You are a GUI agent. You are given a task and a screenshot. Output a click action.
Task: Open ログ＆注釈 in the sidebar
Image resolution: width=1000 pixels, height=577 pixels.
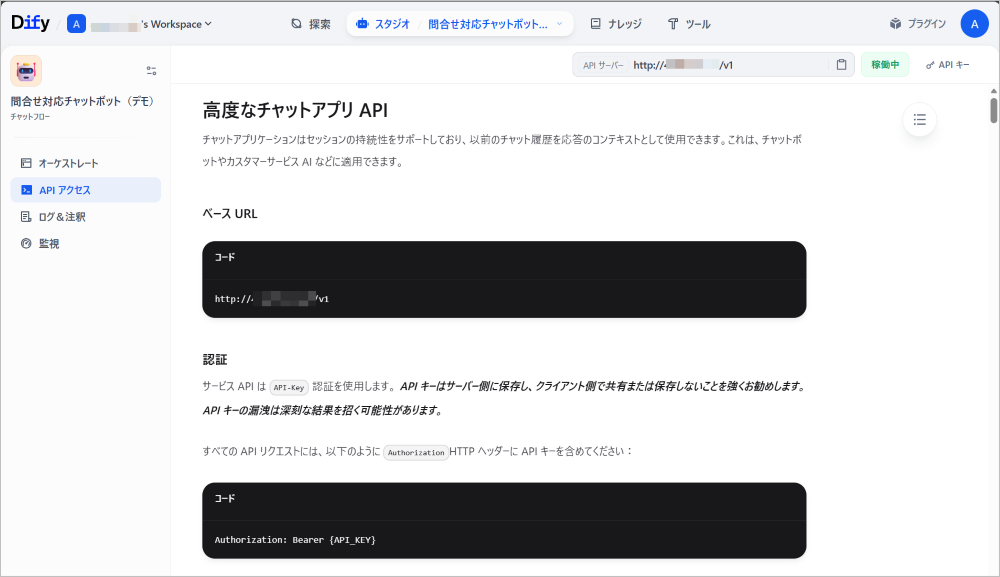62,217
